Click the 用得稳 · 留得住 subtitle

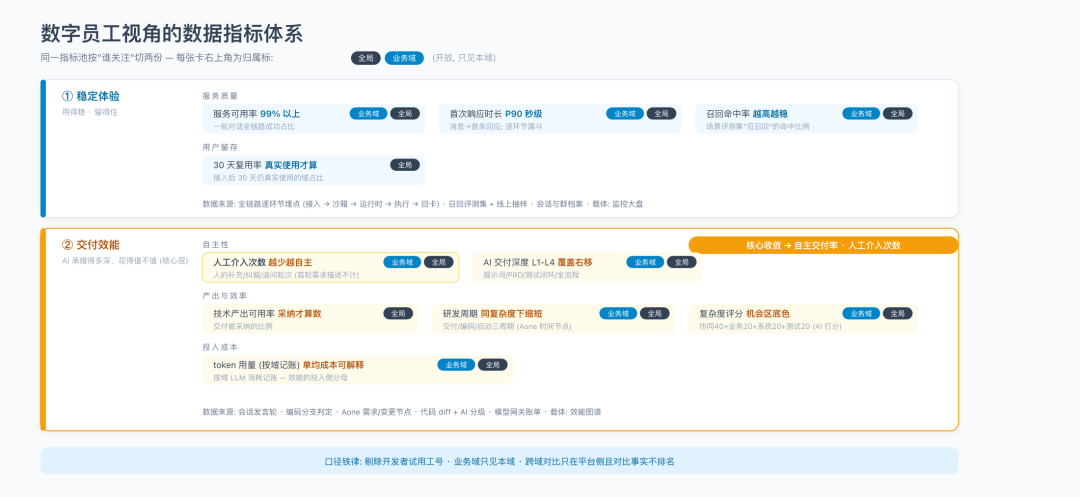pos(90,112)
